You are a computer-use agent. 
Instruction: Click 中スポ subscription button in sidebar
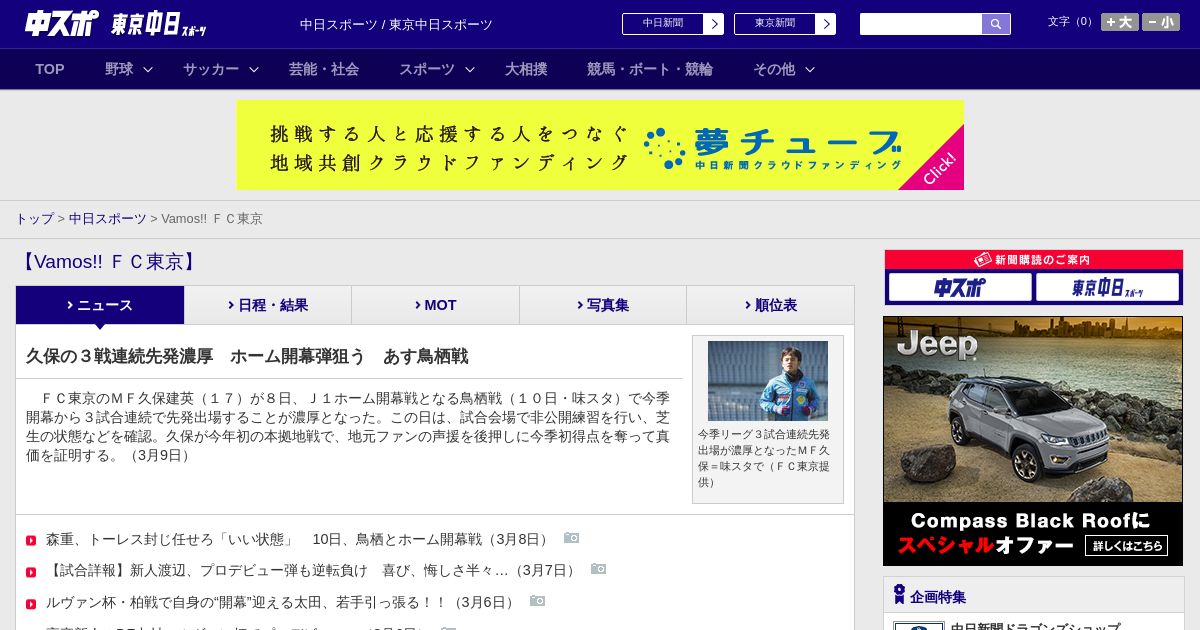pos(960,288)
